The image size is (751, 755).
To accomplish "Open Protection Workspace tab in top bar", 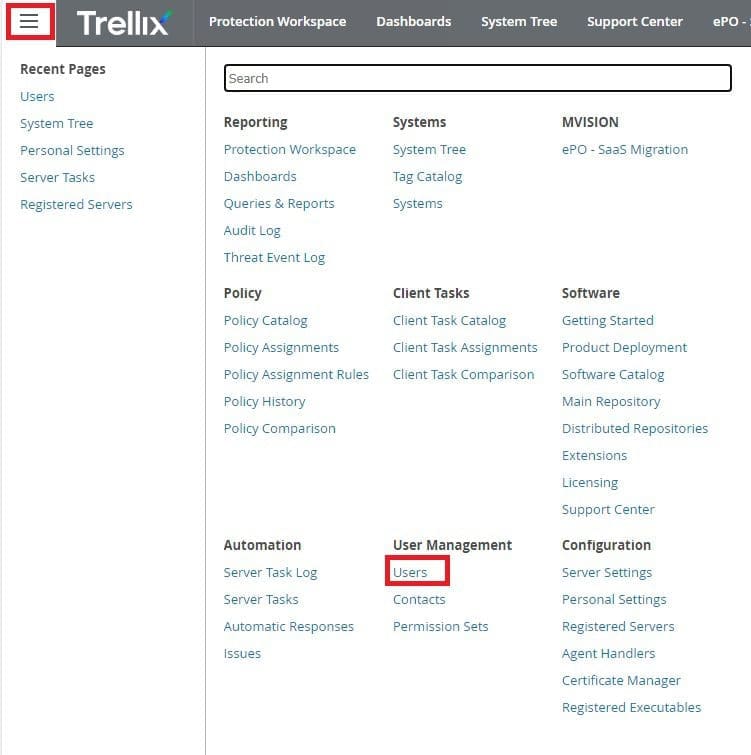I will pyautogui.click(x=277, y=21).
